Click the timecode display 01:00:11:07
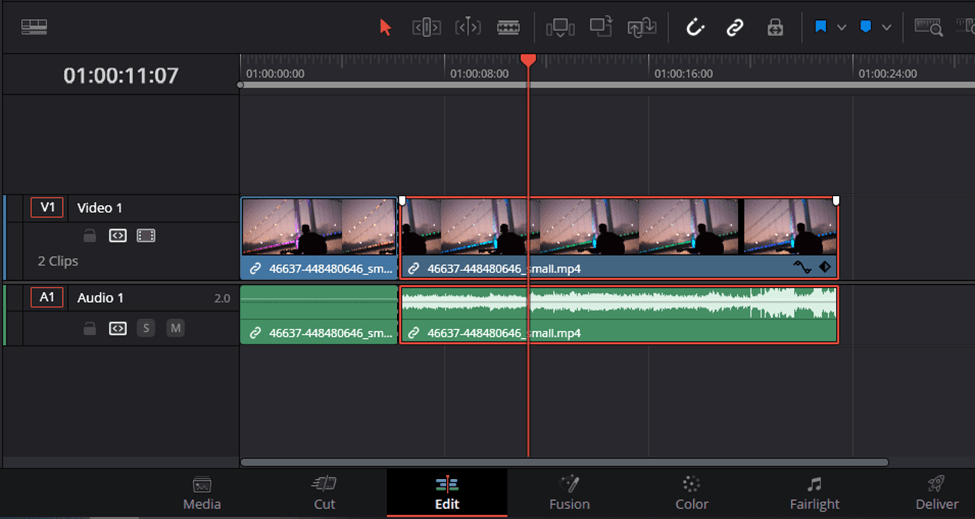 click(121, 75)
